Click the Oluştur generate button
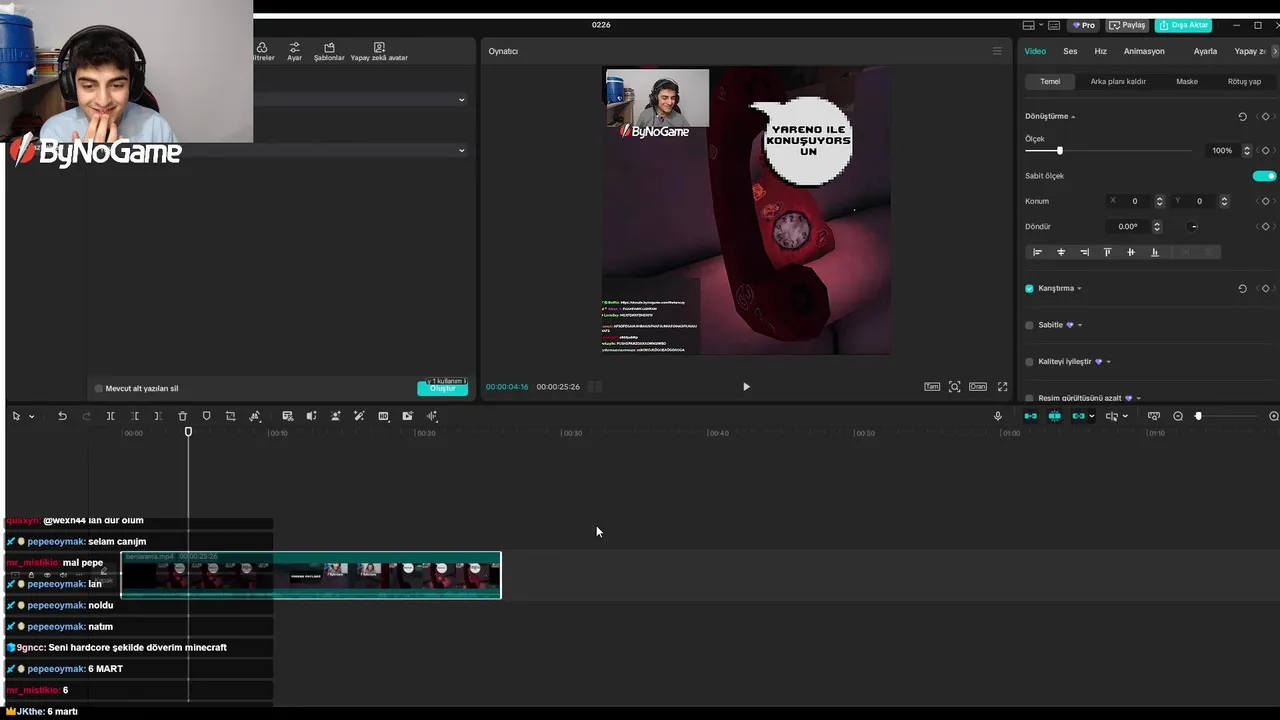Image resolution: width=1280 pixels, height=720 pixels. tap(442, 388)
